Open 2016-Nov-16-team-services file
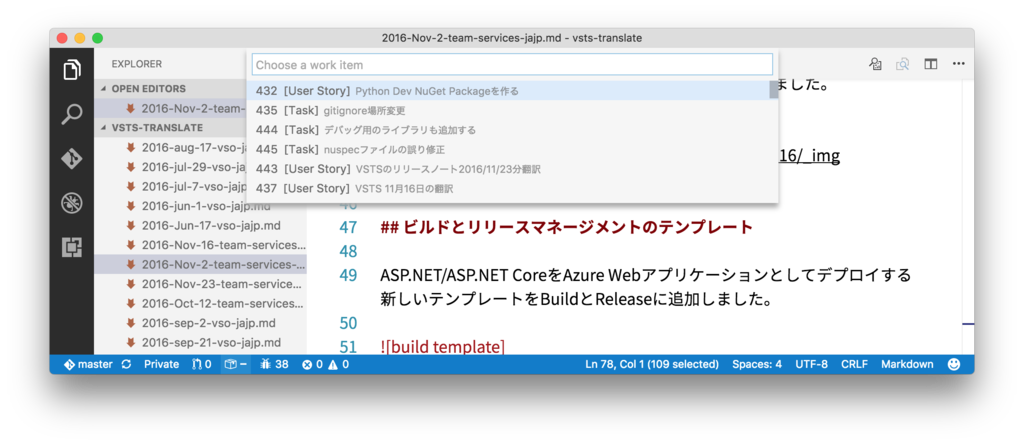The height and width of the screenshot is (445, 1024). 200,246
